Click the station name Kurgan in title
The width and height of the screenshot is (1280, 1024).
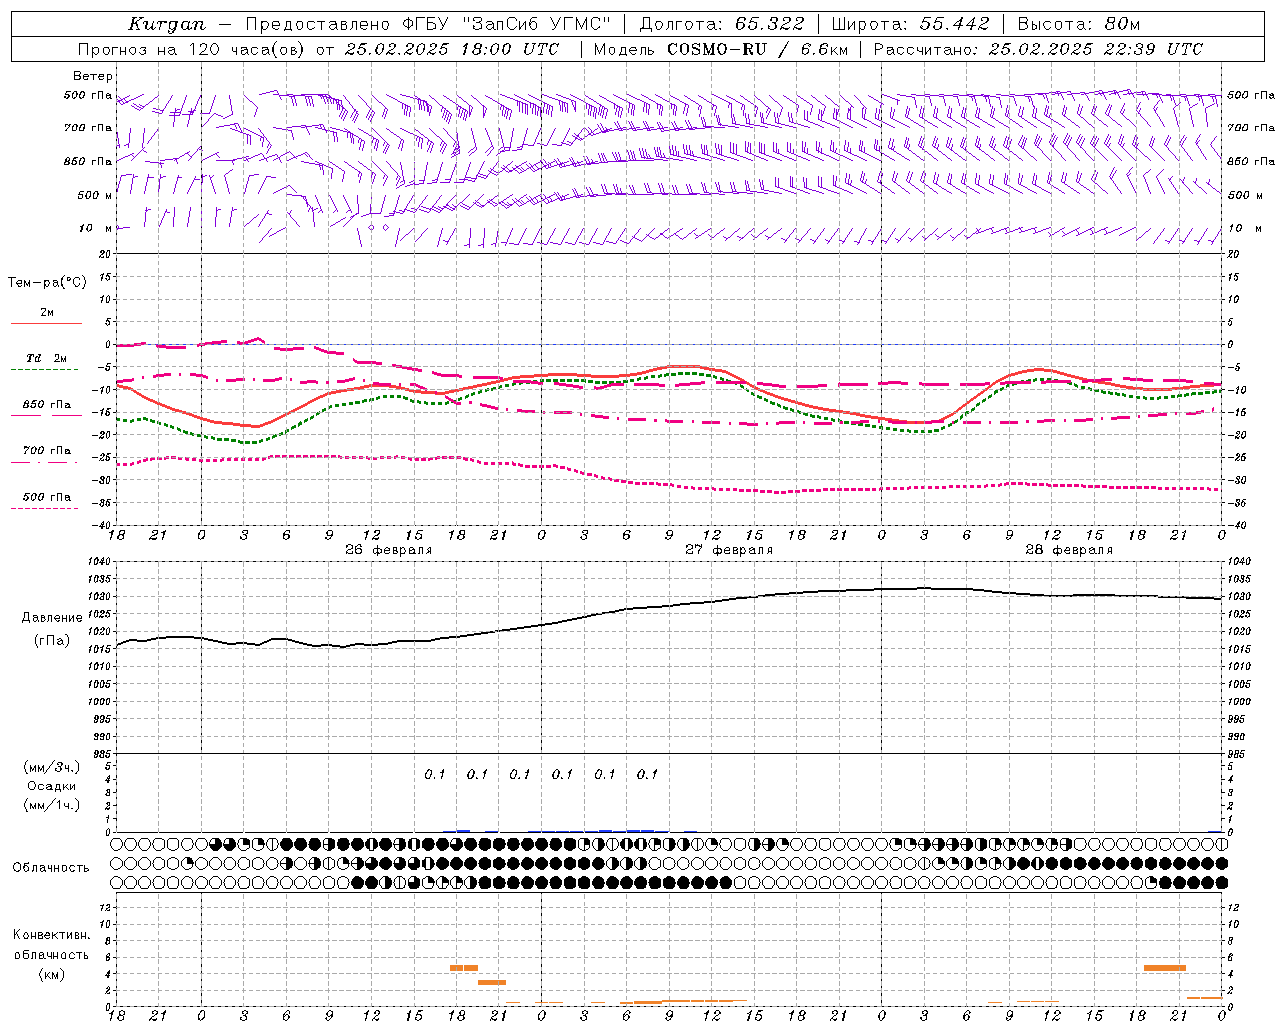coord(167,24)
